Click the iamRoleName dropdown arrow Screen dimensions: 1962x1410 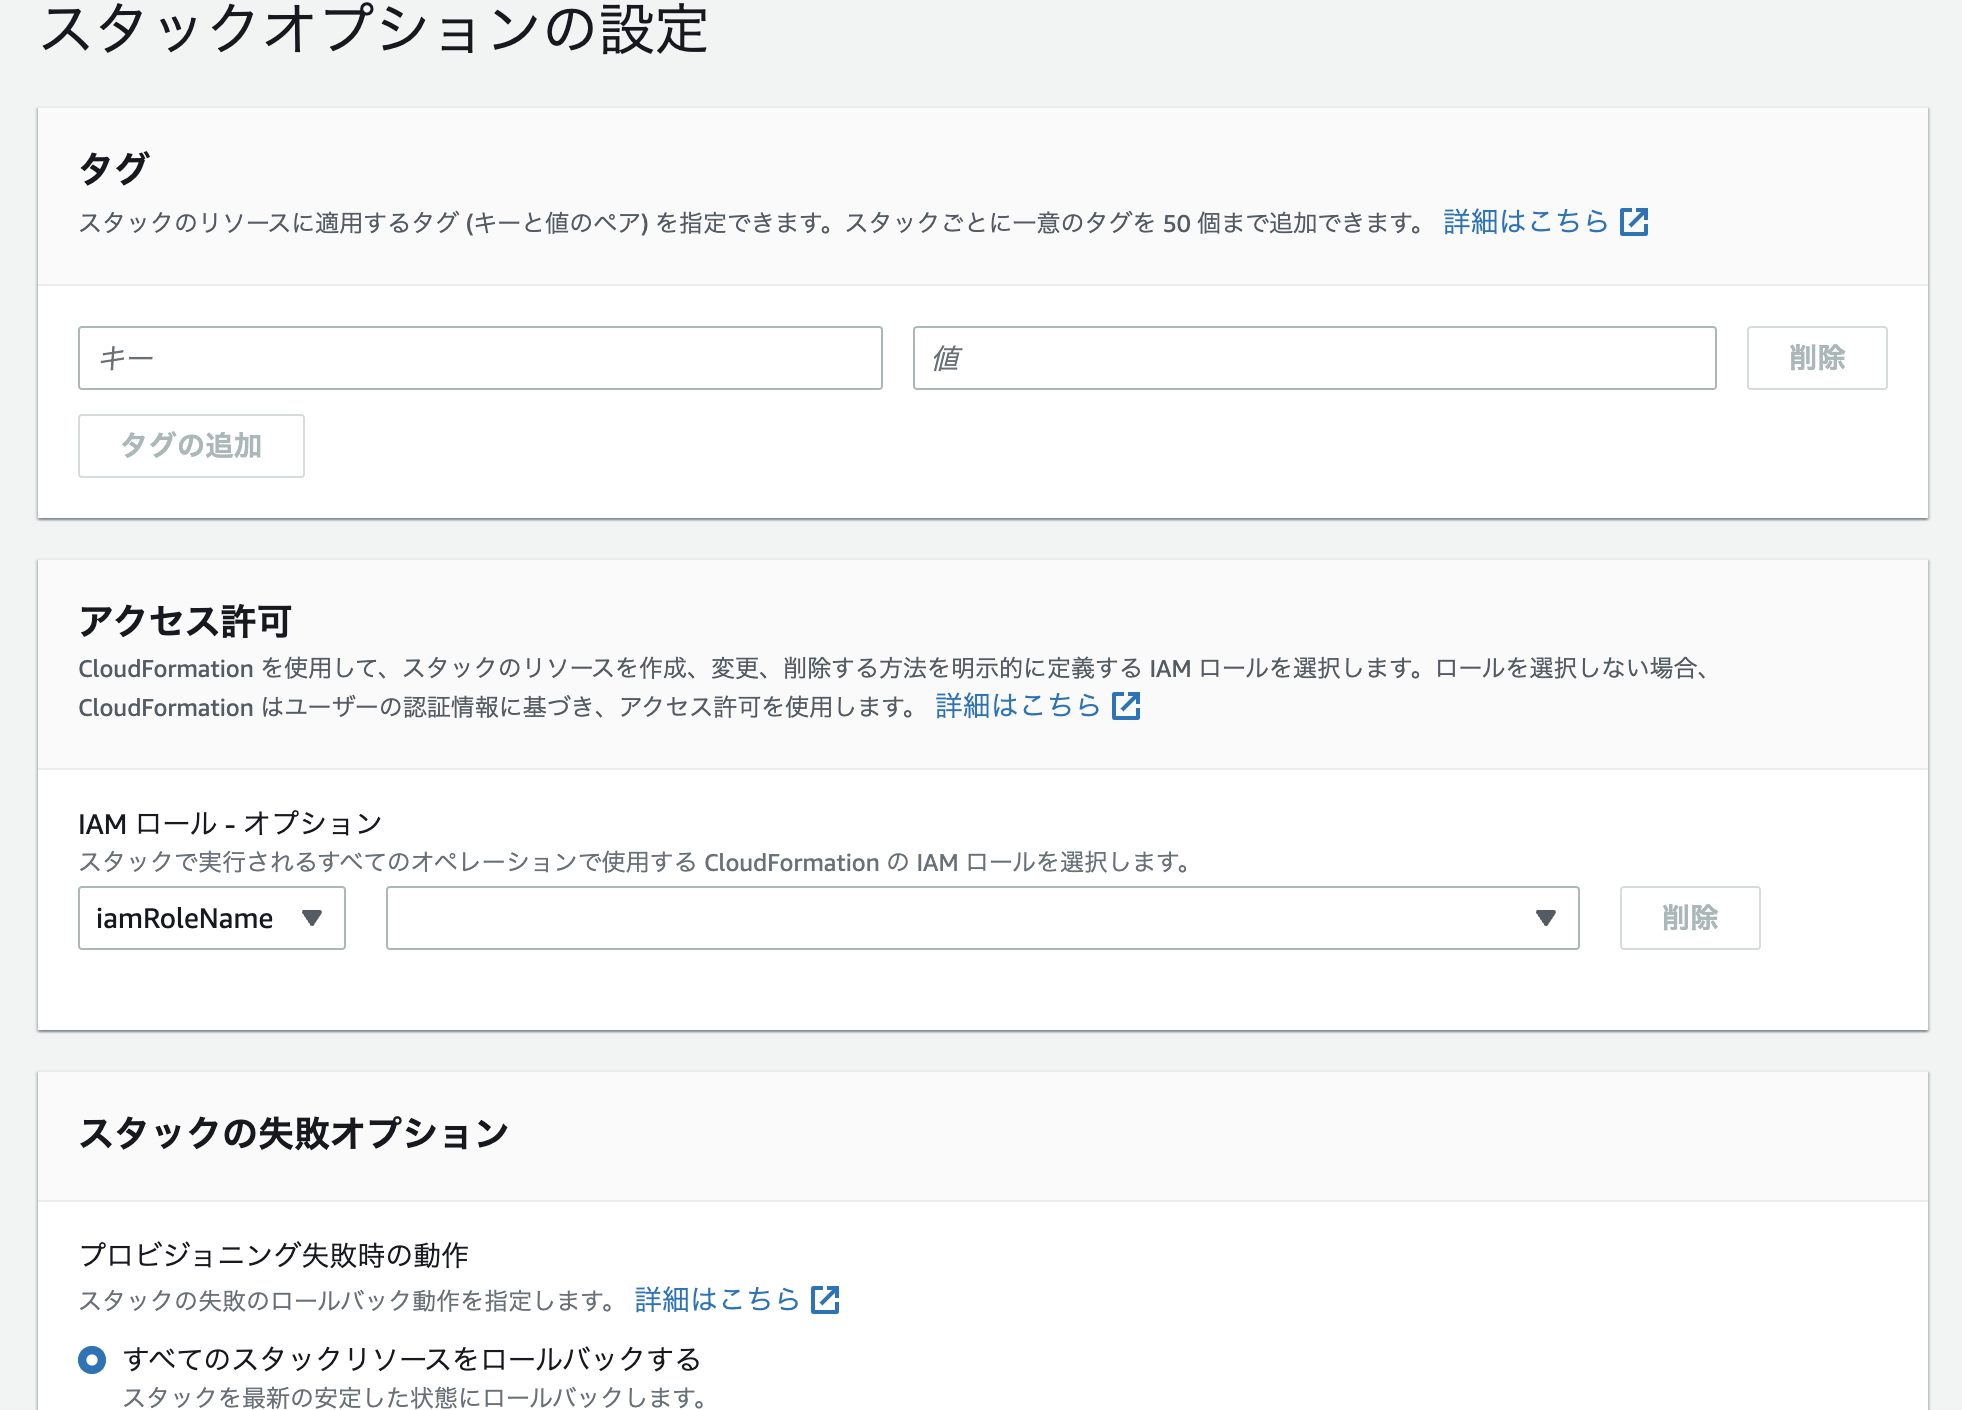pyautogui.click(x=312, y=918)
